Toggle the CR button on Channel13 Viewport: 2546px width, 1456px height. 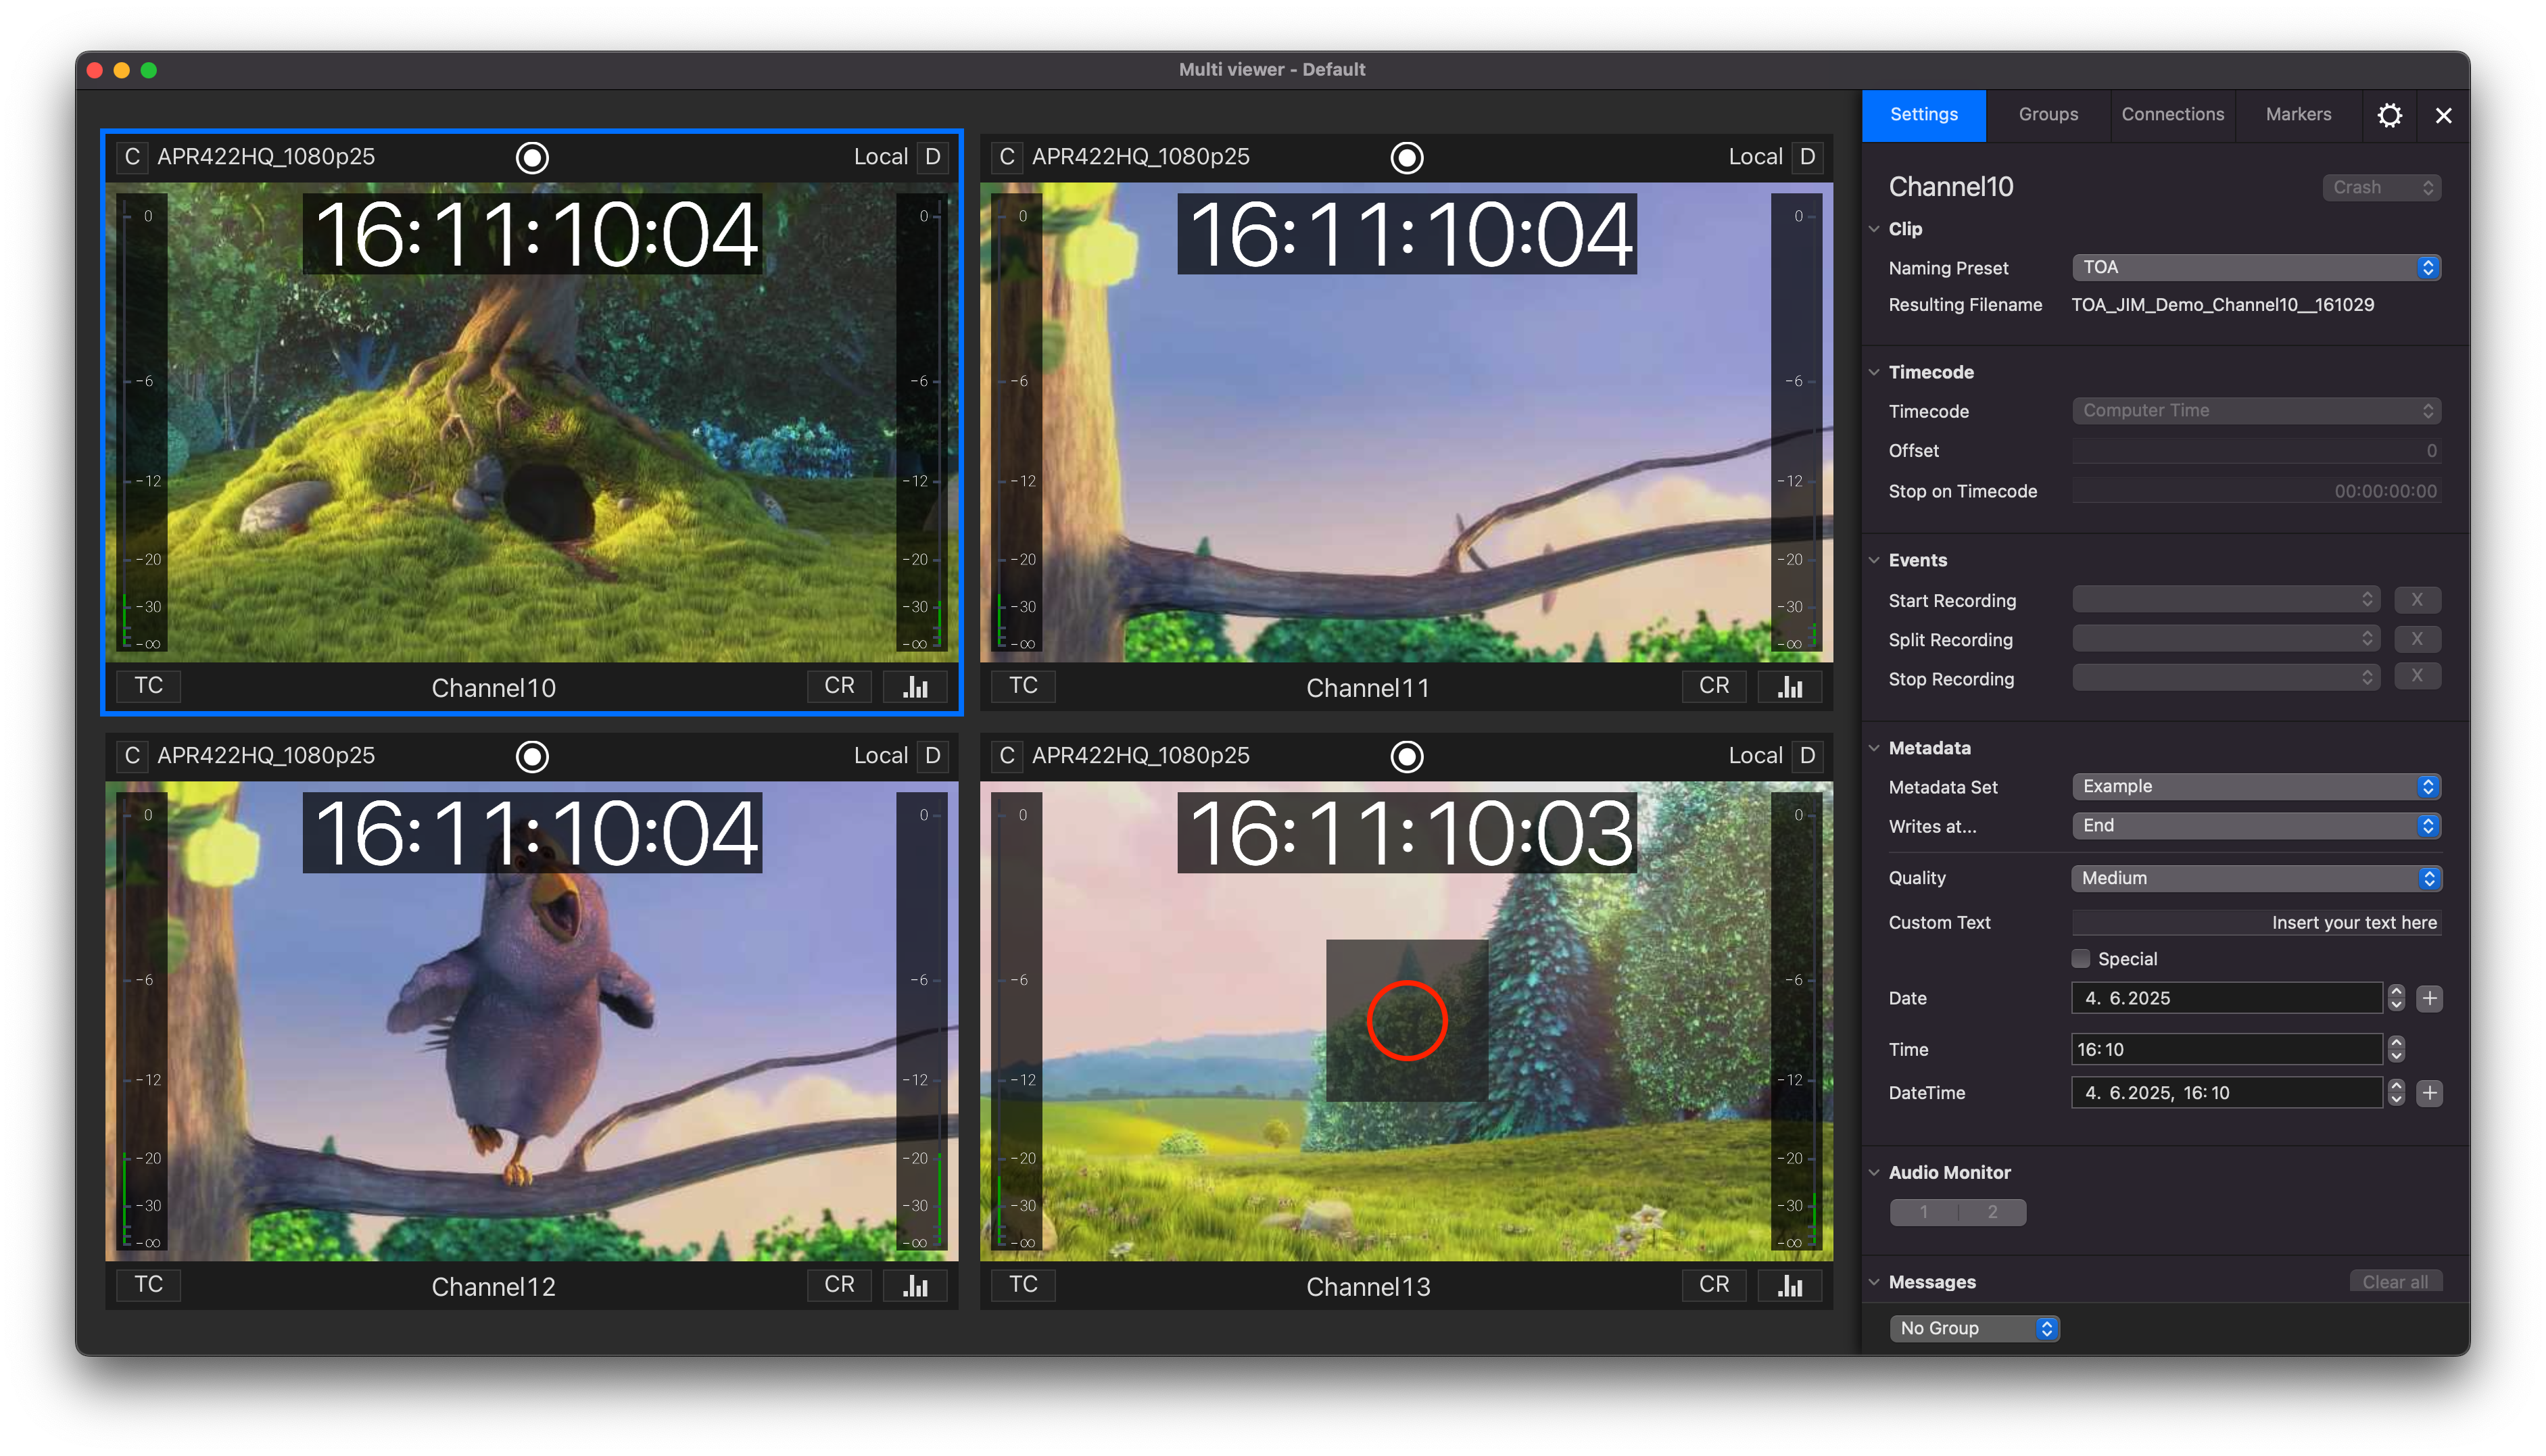pos(1714,1285)
